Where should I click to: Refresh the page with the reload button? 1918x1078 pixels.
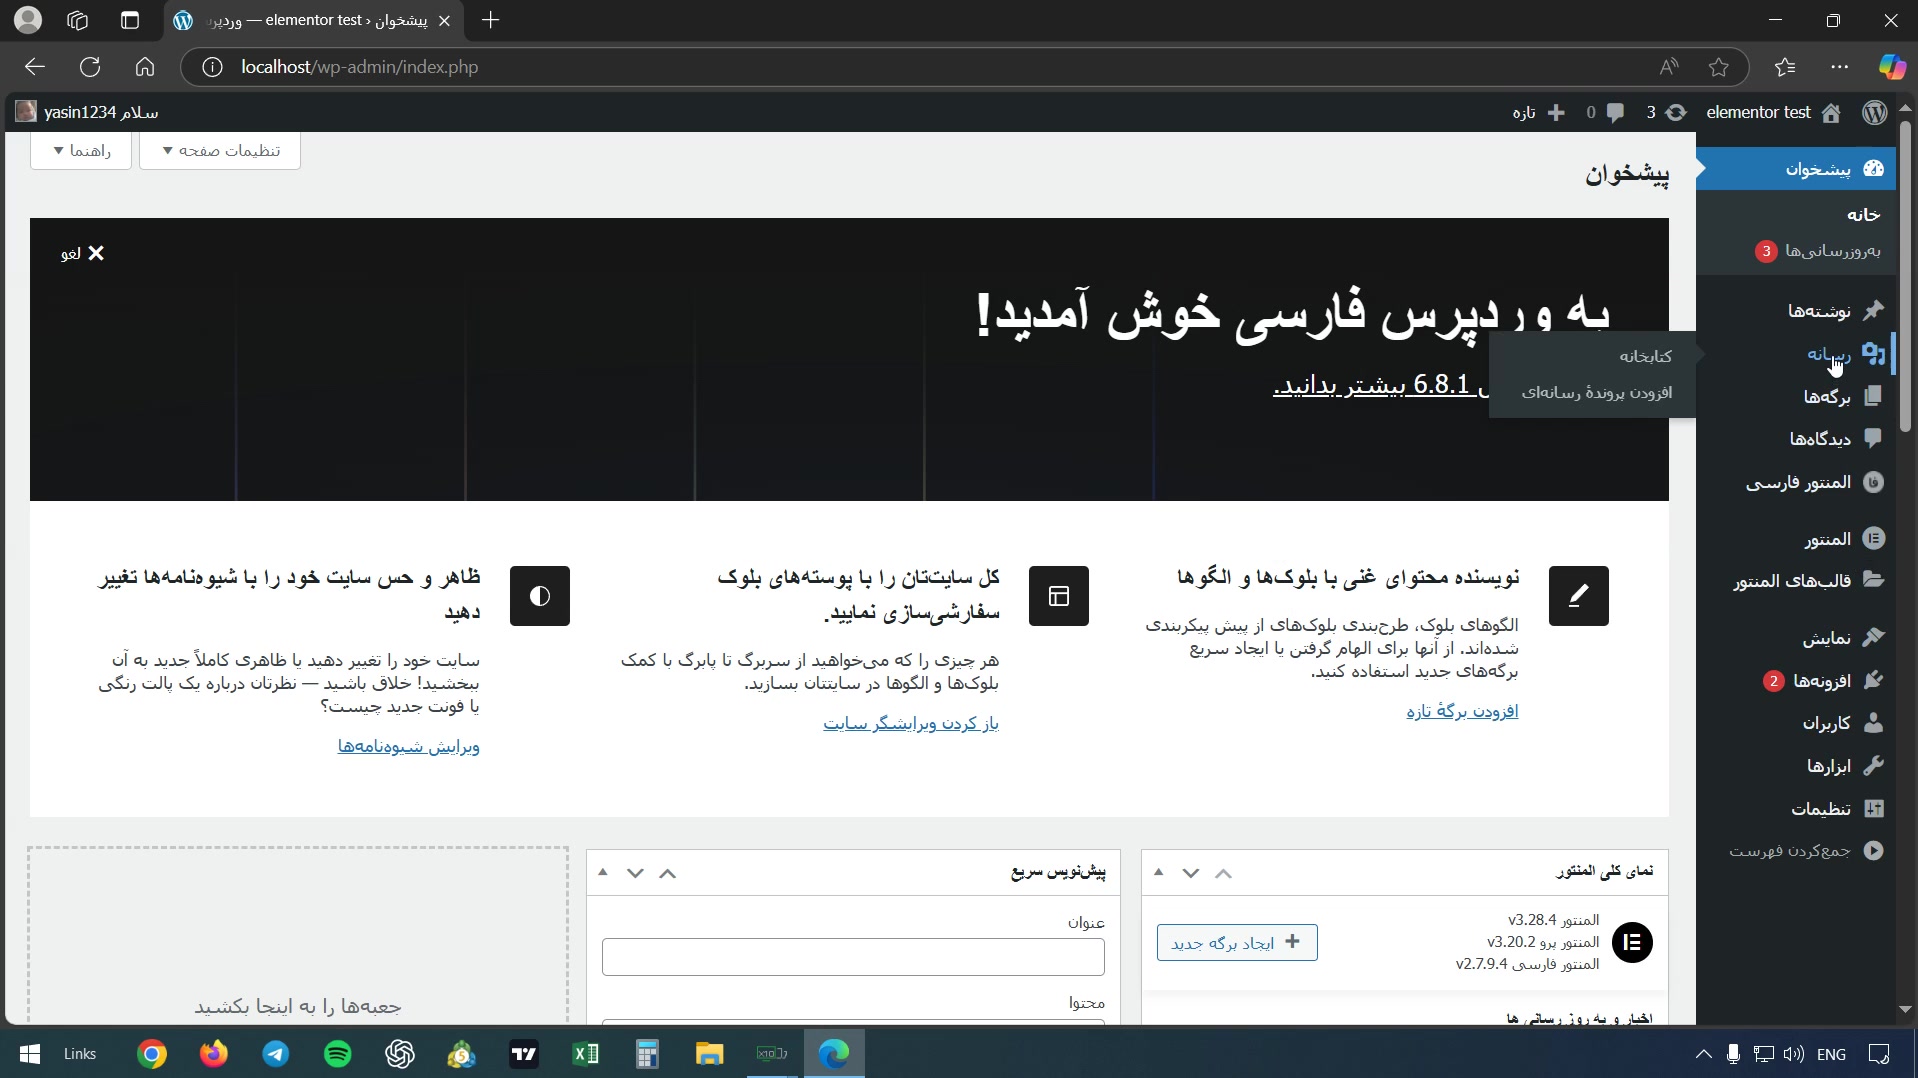90,67
